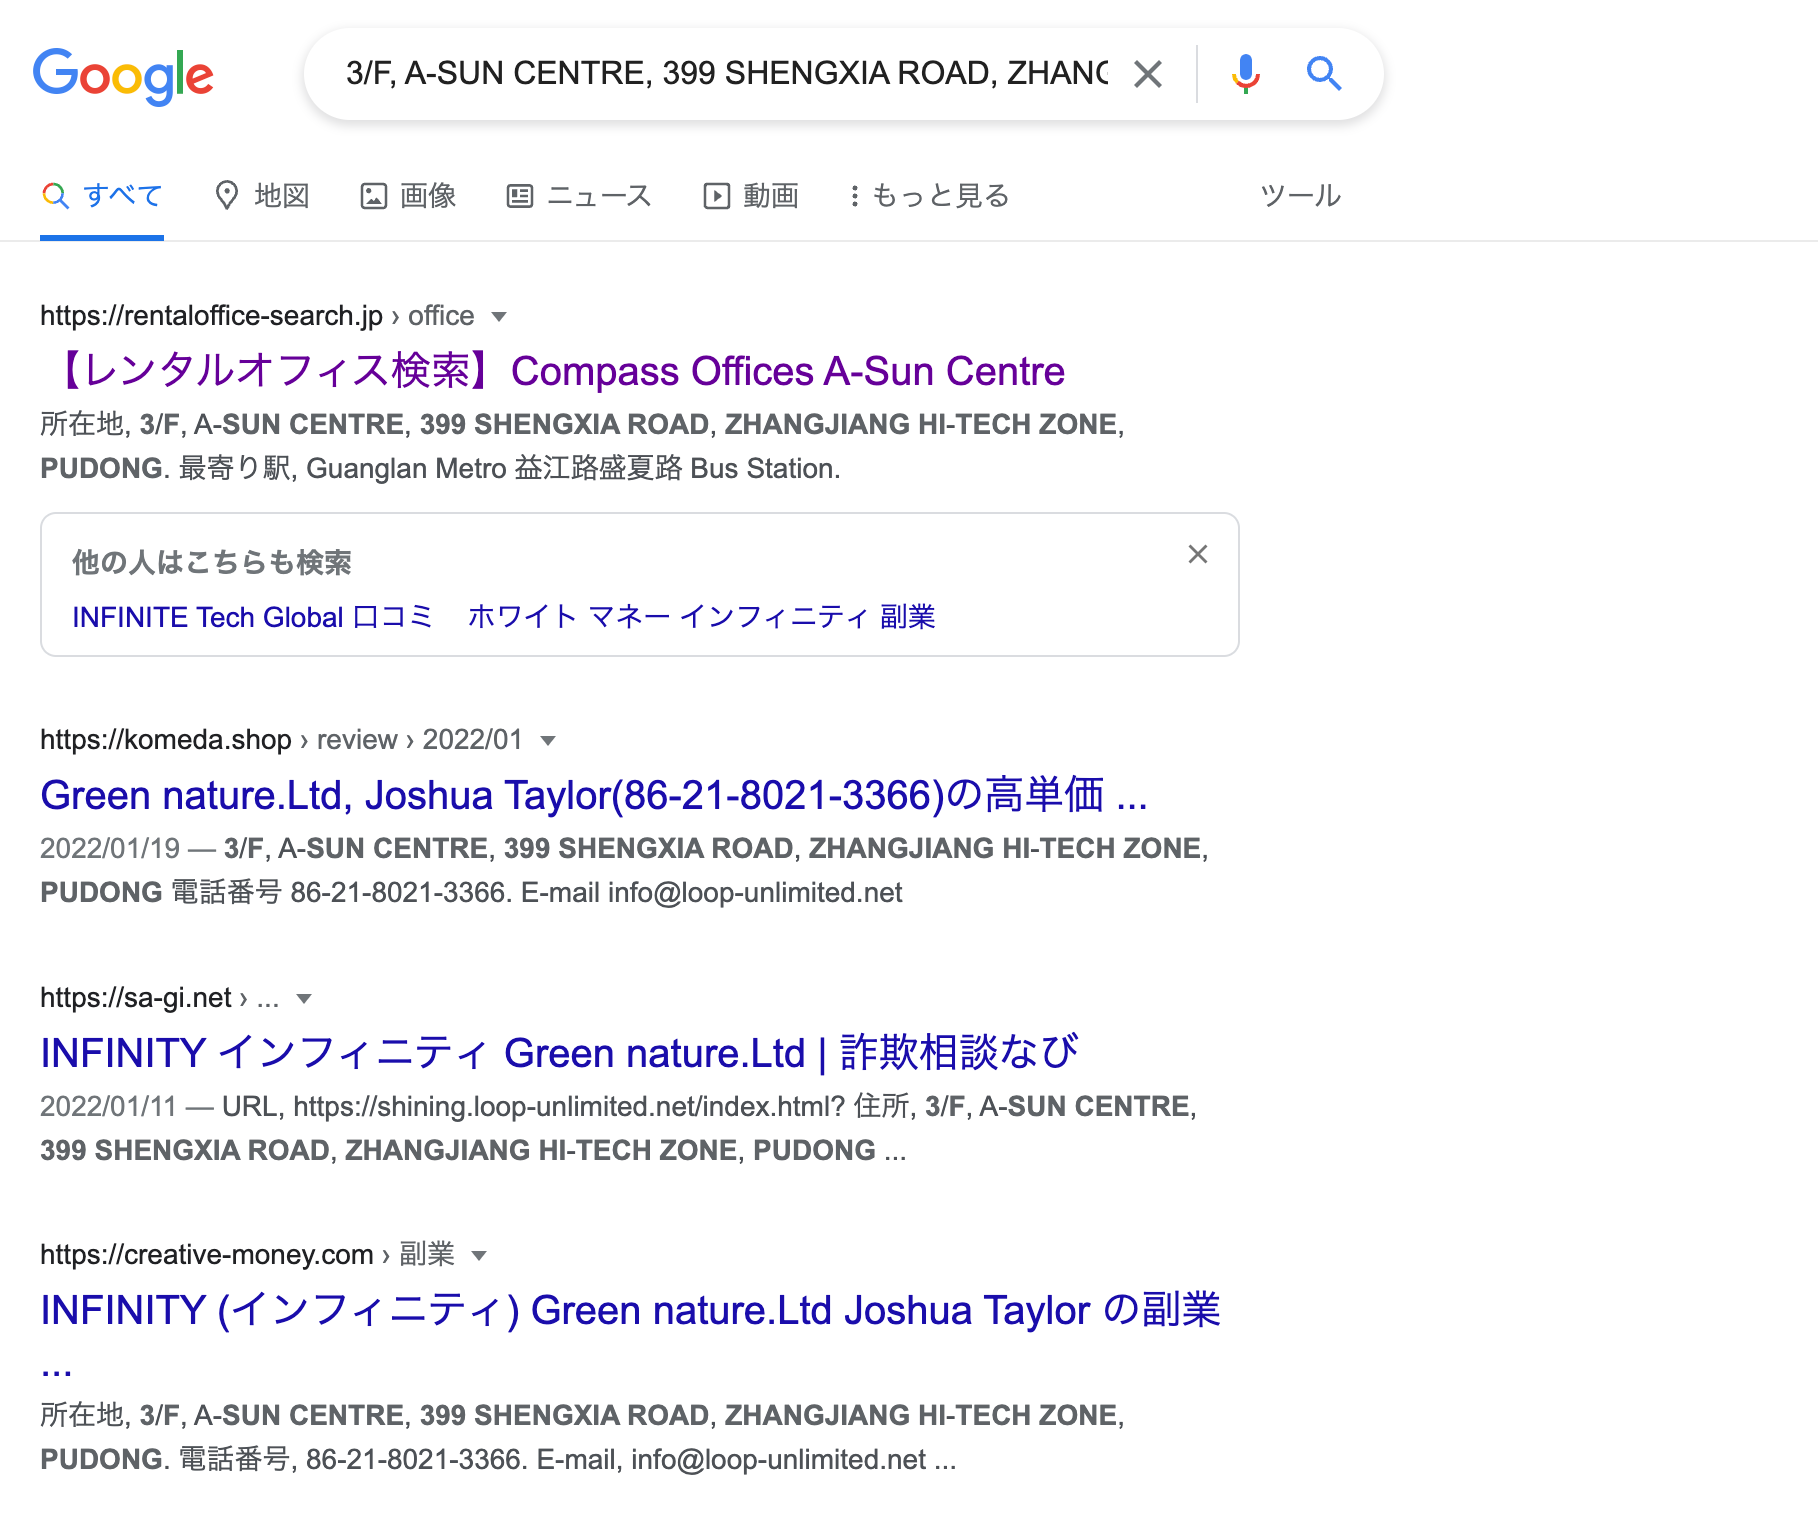Open Green nature.Ltd, Joshua Taylor result

click(594, 795)
